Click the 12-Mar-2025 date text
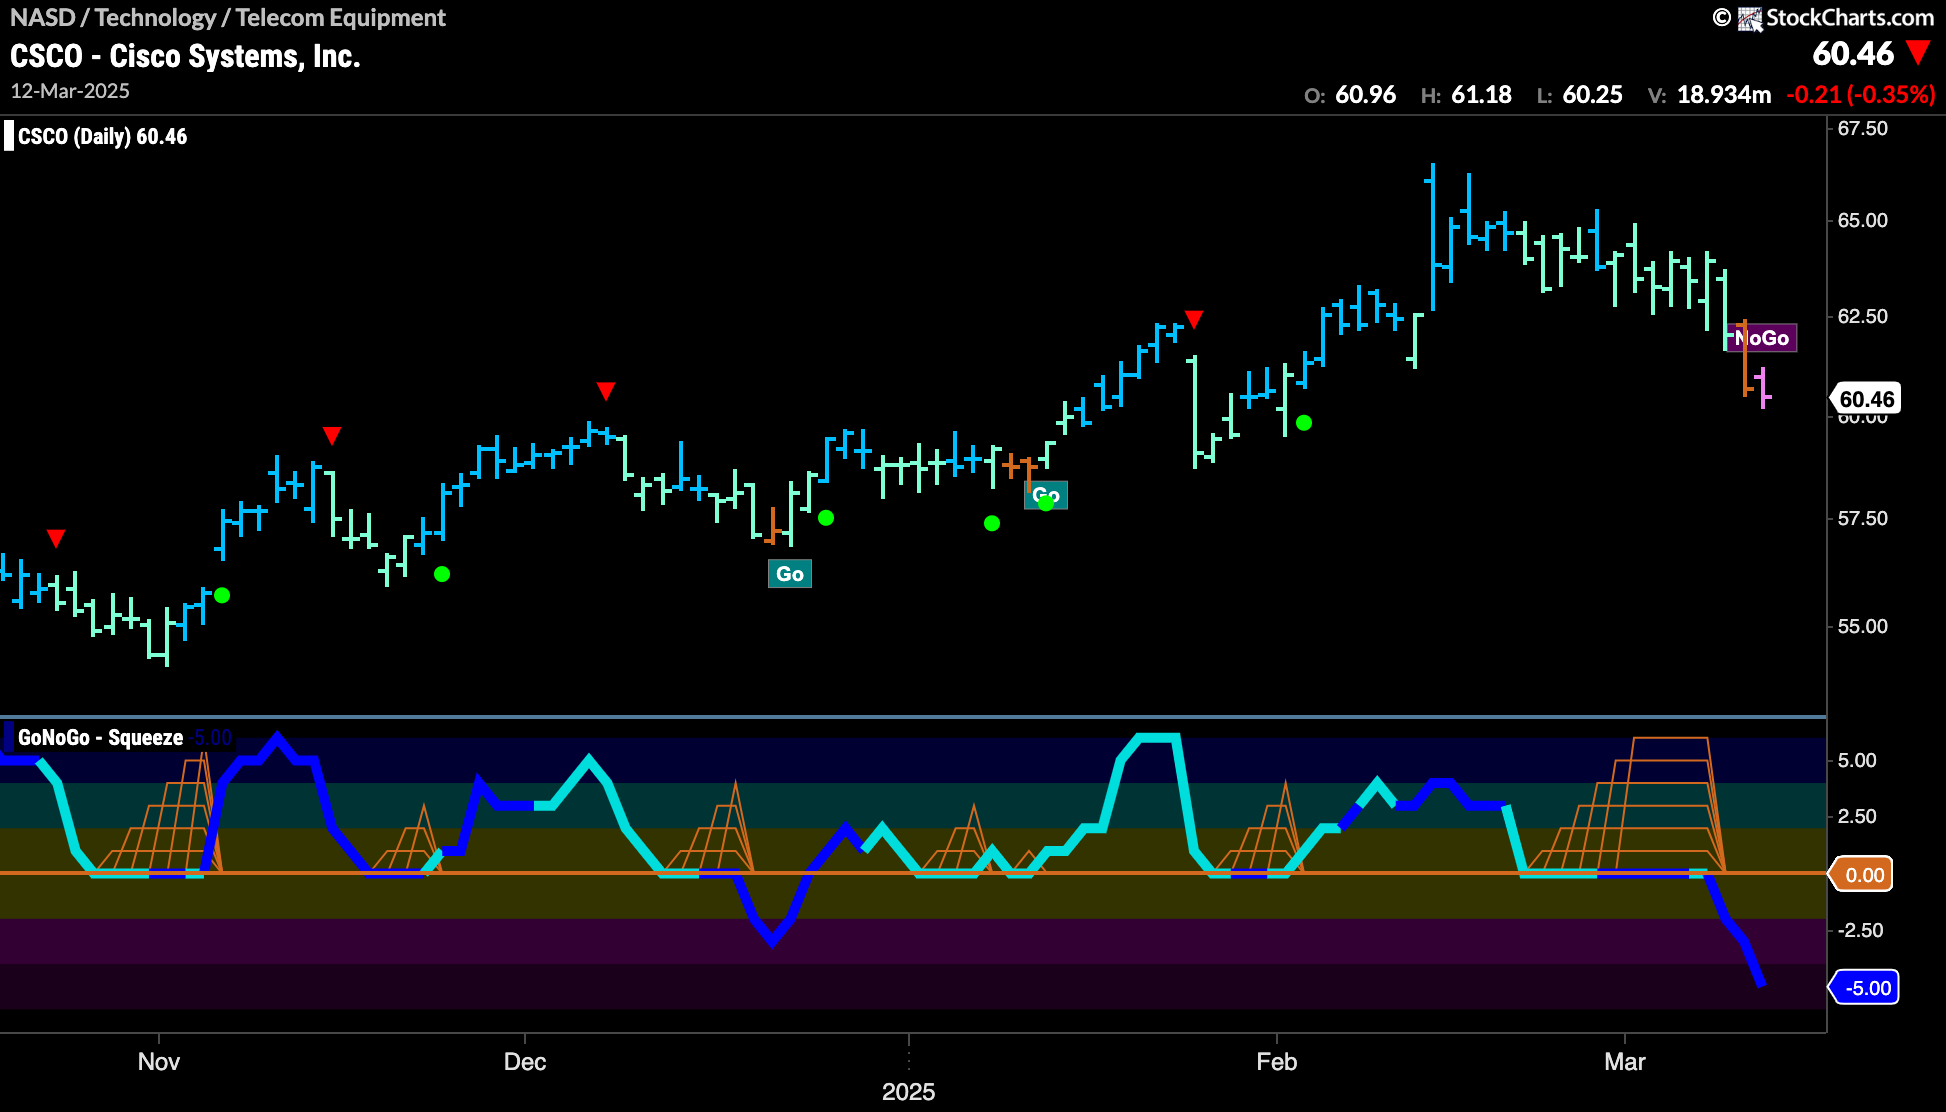This screenshot has width=1946, height=1112. (x=70, y=91)
